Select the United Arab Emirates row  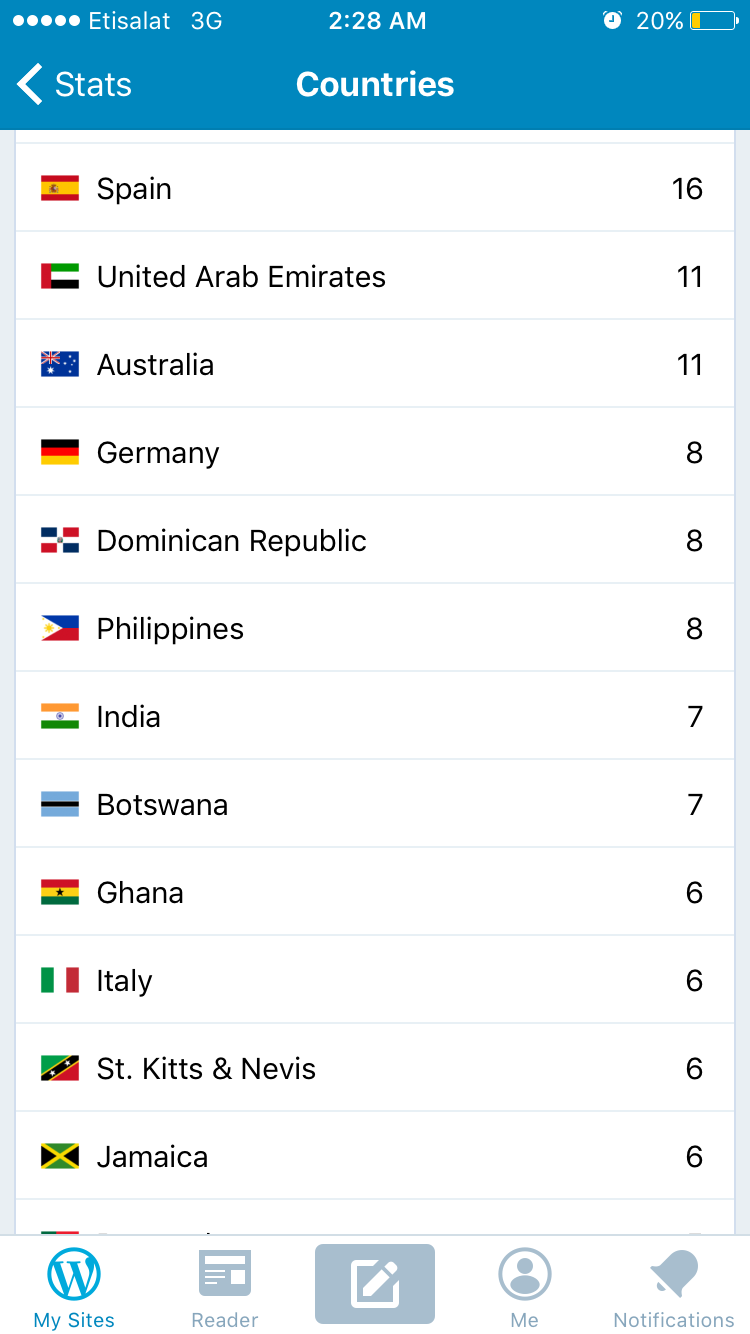375,276
